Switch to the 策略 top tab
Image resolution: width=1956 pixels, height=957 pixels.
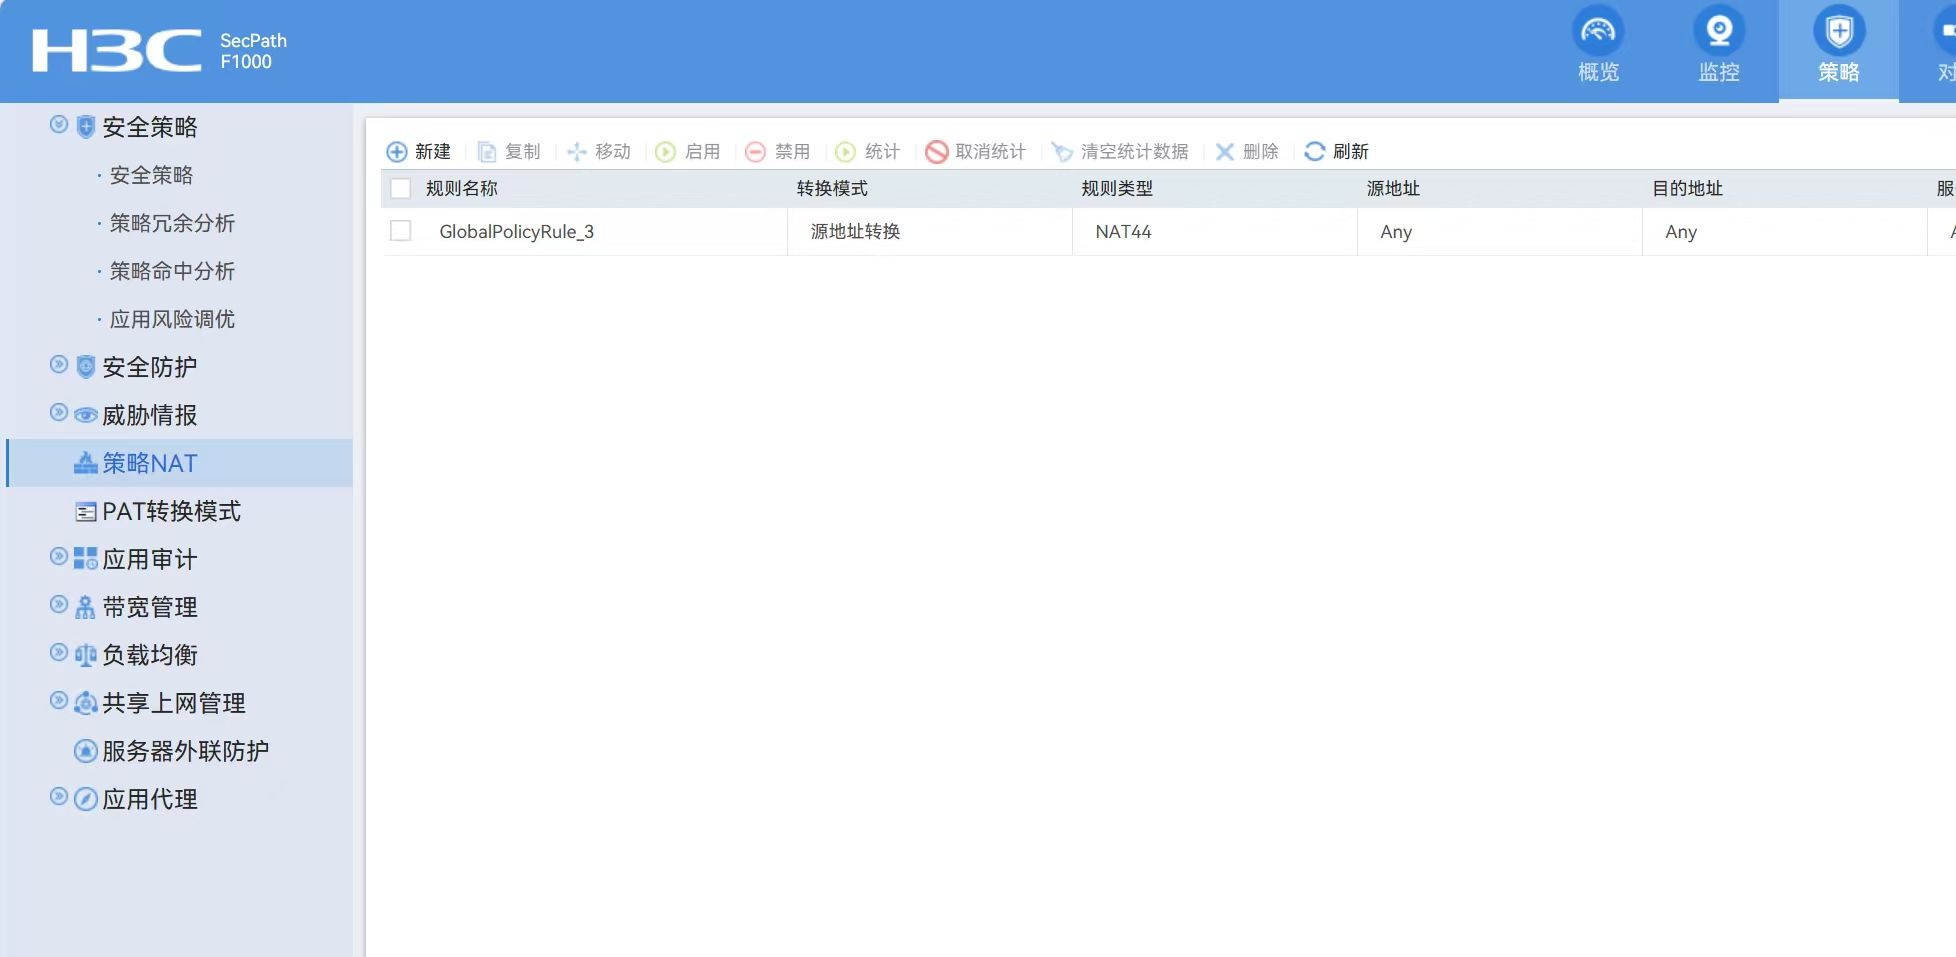click(x=1838, y=50)
